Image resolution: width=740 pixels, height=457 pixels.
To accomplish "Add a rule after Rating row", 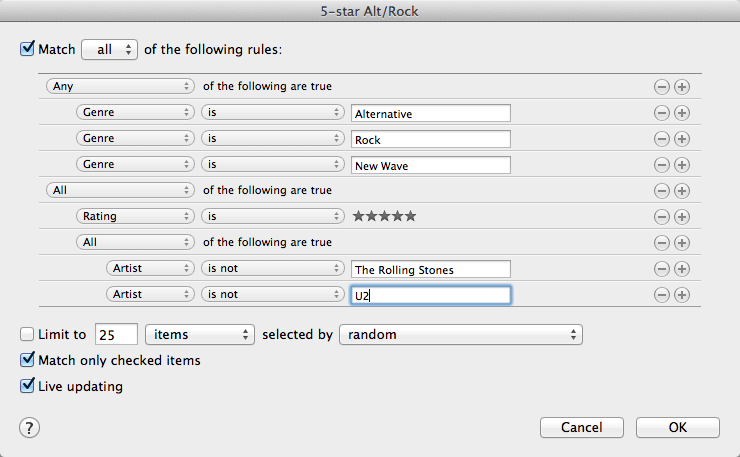I will (682, 216).
